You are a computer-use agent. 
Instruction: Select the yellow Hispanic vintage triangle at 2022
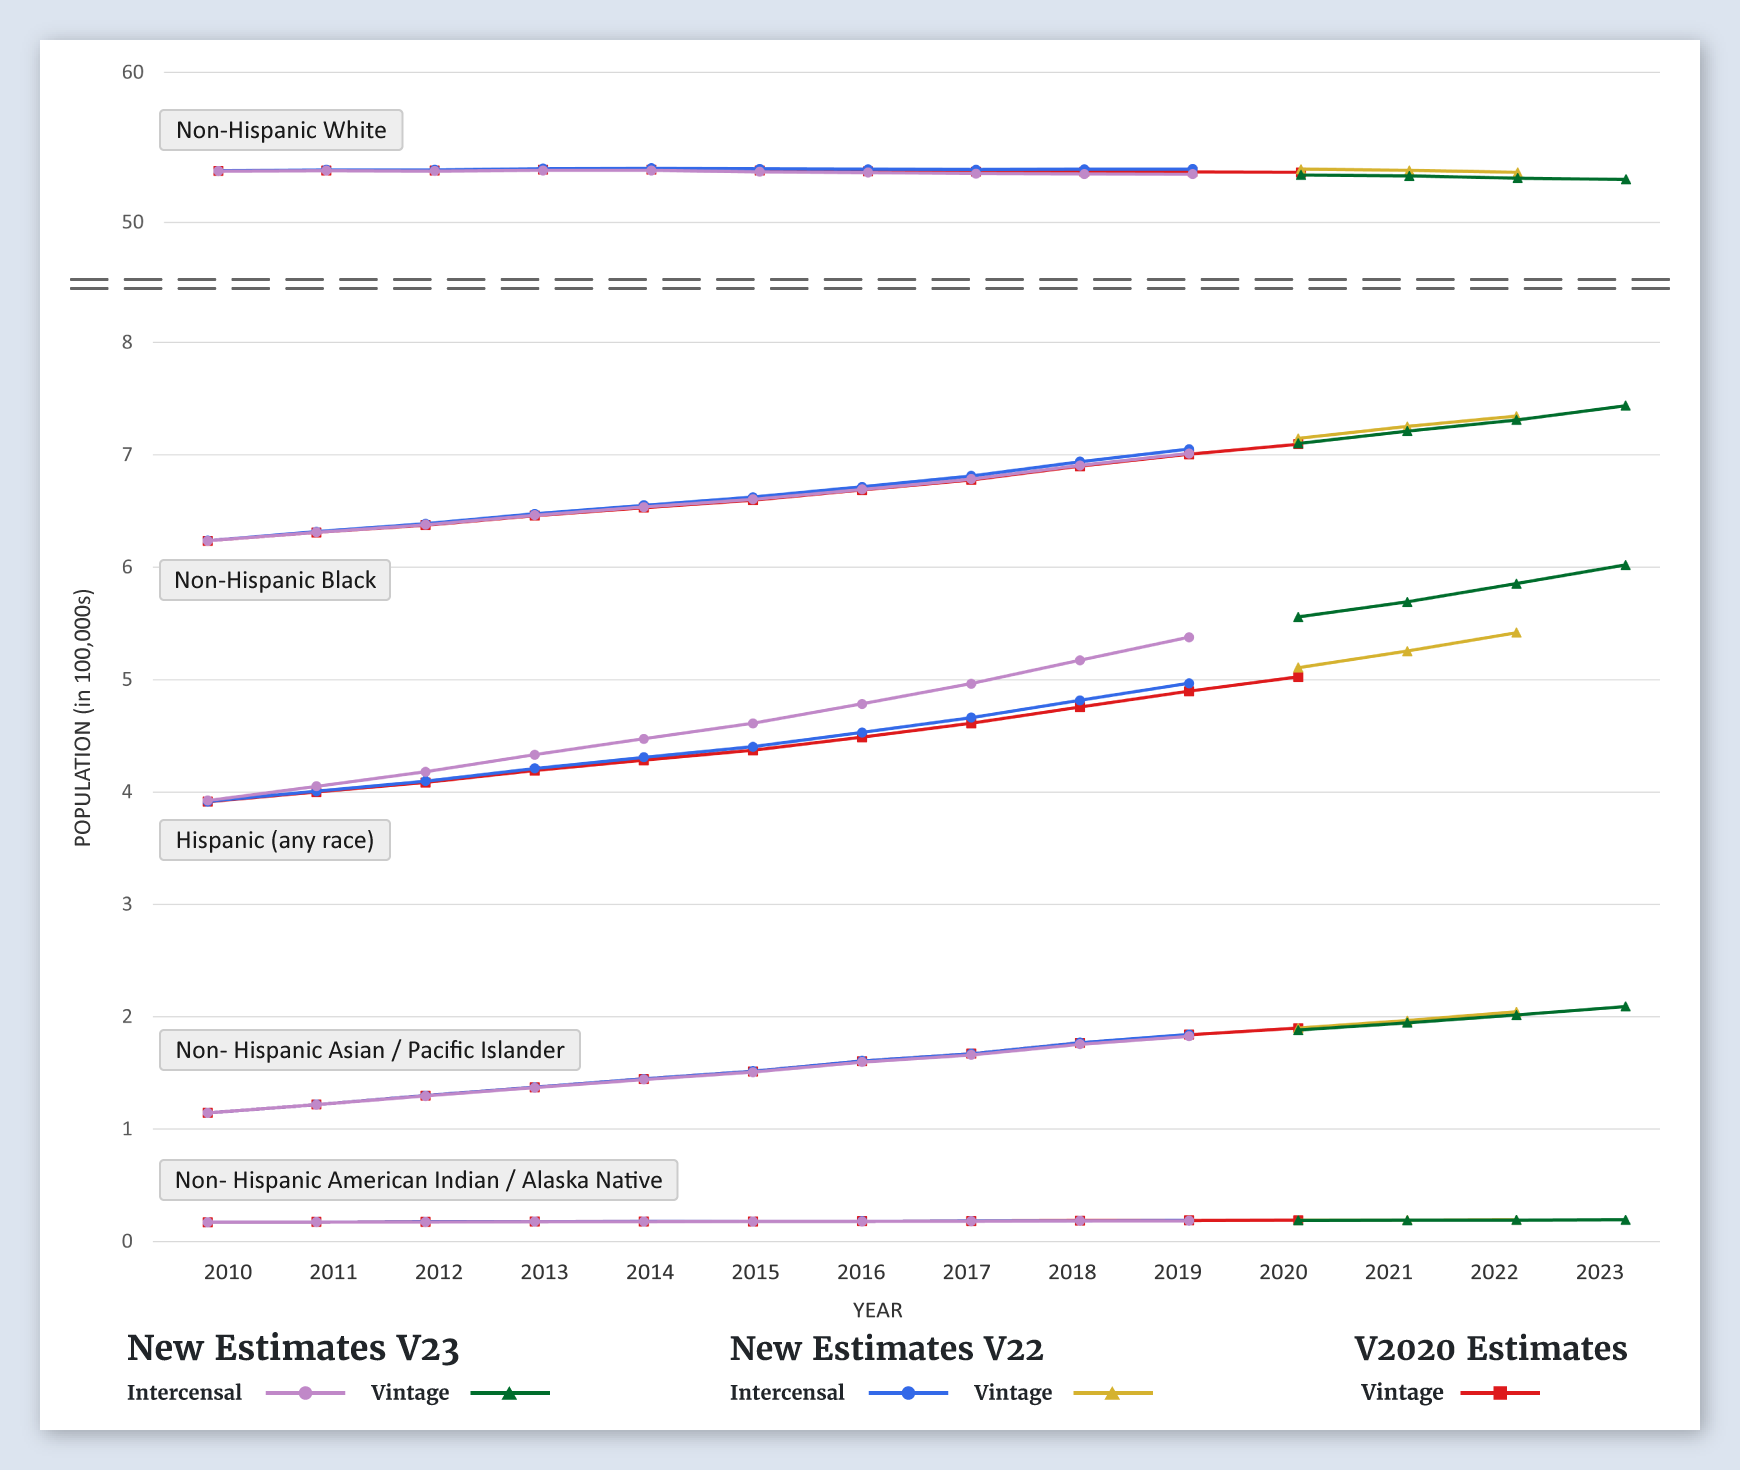(x=1516, y=633)
